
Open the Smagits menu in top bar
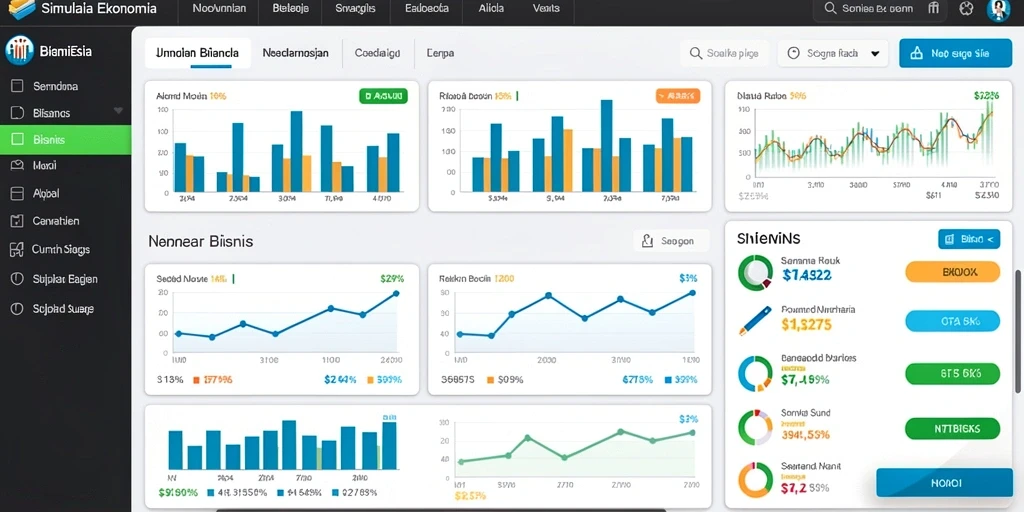pyautogui.click(x=355, y=8)
